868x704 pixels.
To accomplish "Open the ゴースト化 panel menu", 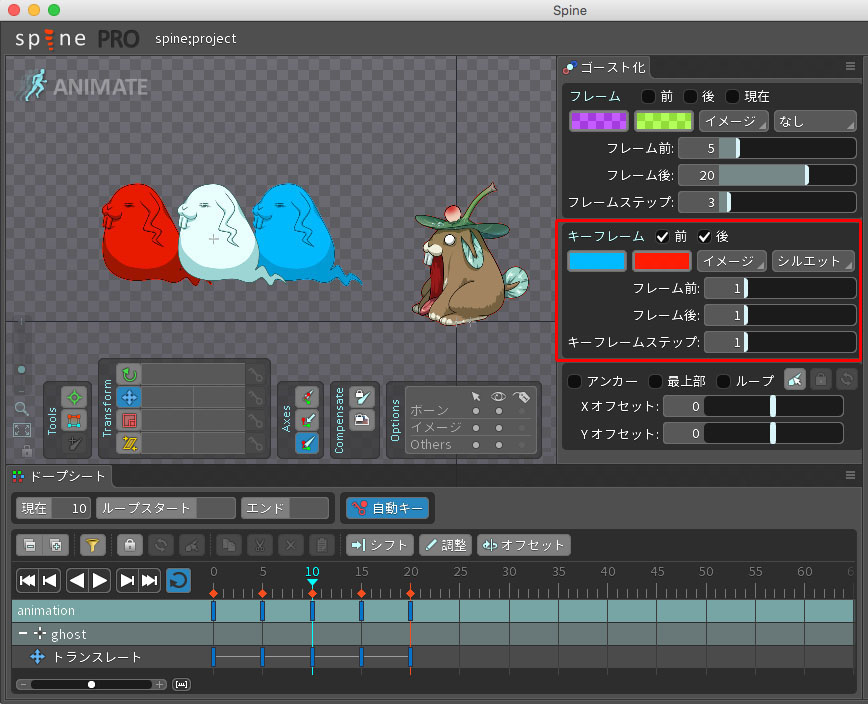I will [x=850, y=66].
